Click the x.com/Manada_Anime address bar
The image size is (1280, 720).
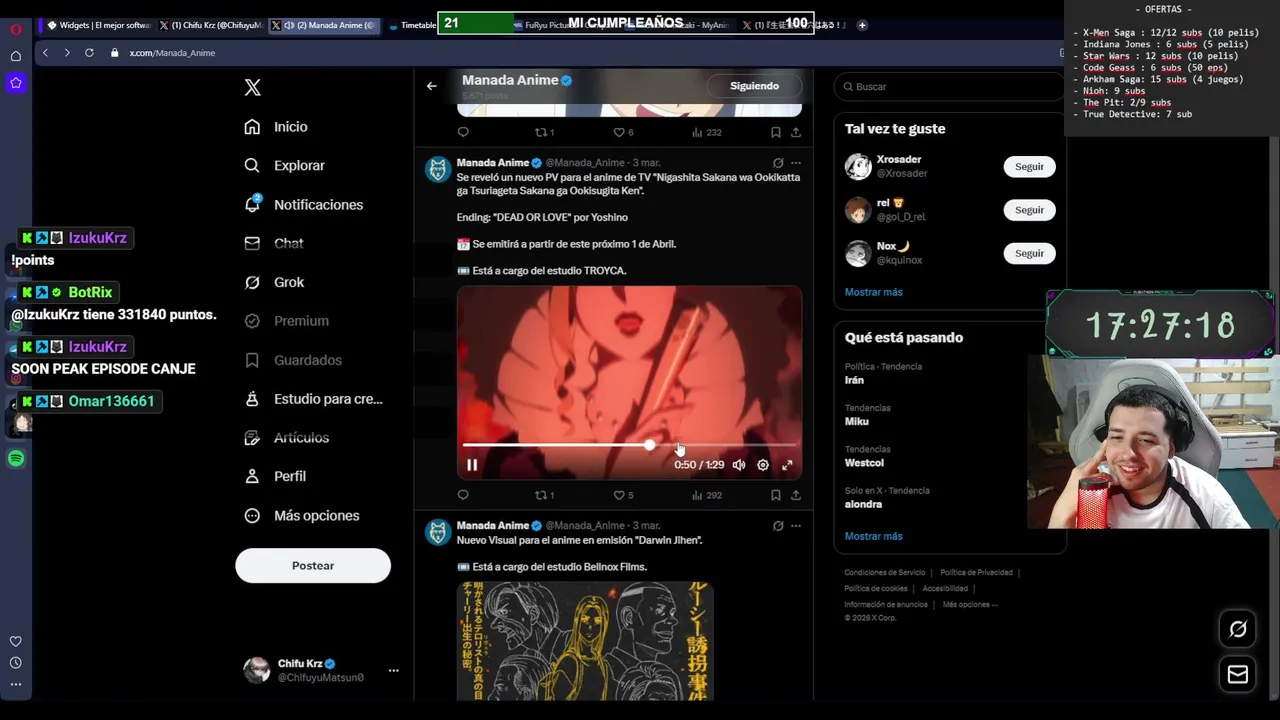coord(172,53)
